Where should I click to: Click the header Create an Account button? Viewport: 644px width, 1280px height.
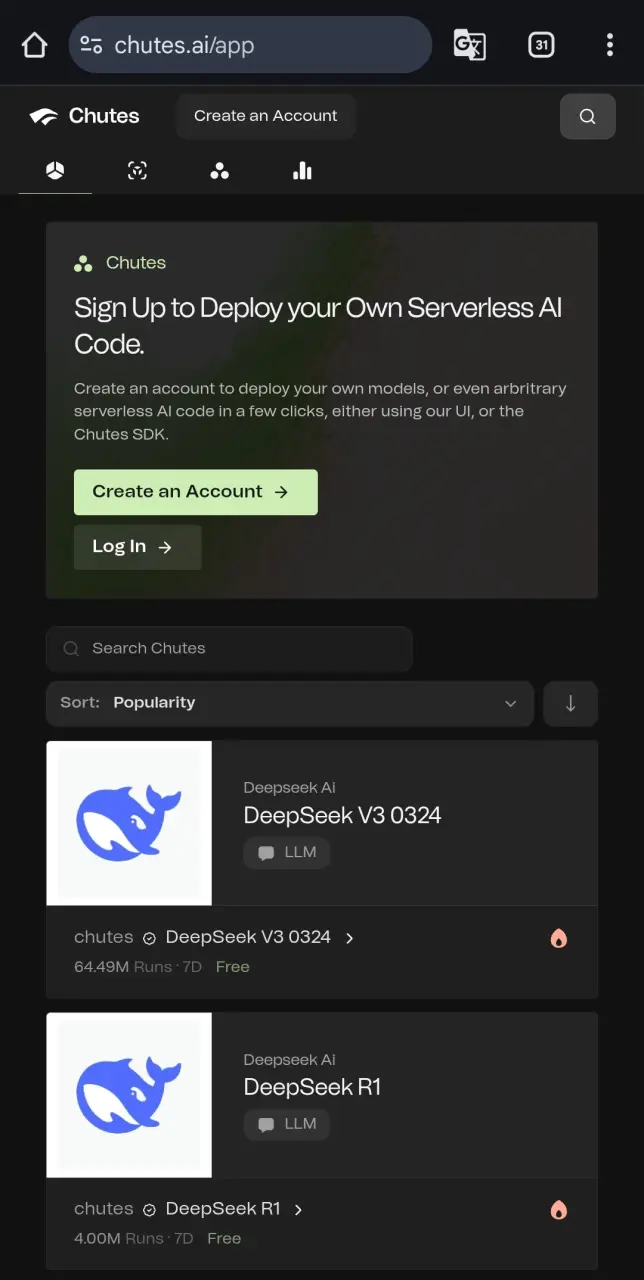pos(266,116)
